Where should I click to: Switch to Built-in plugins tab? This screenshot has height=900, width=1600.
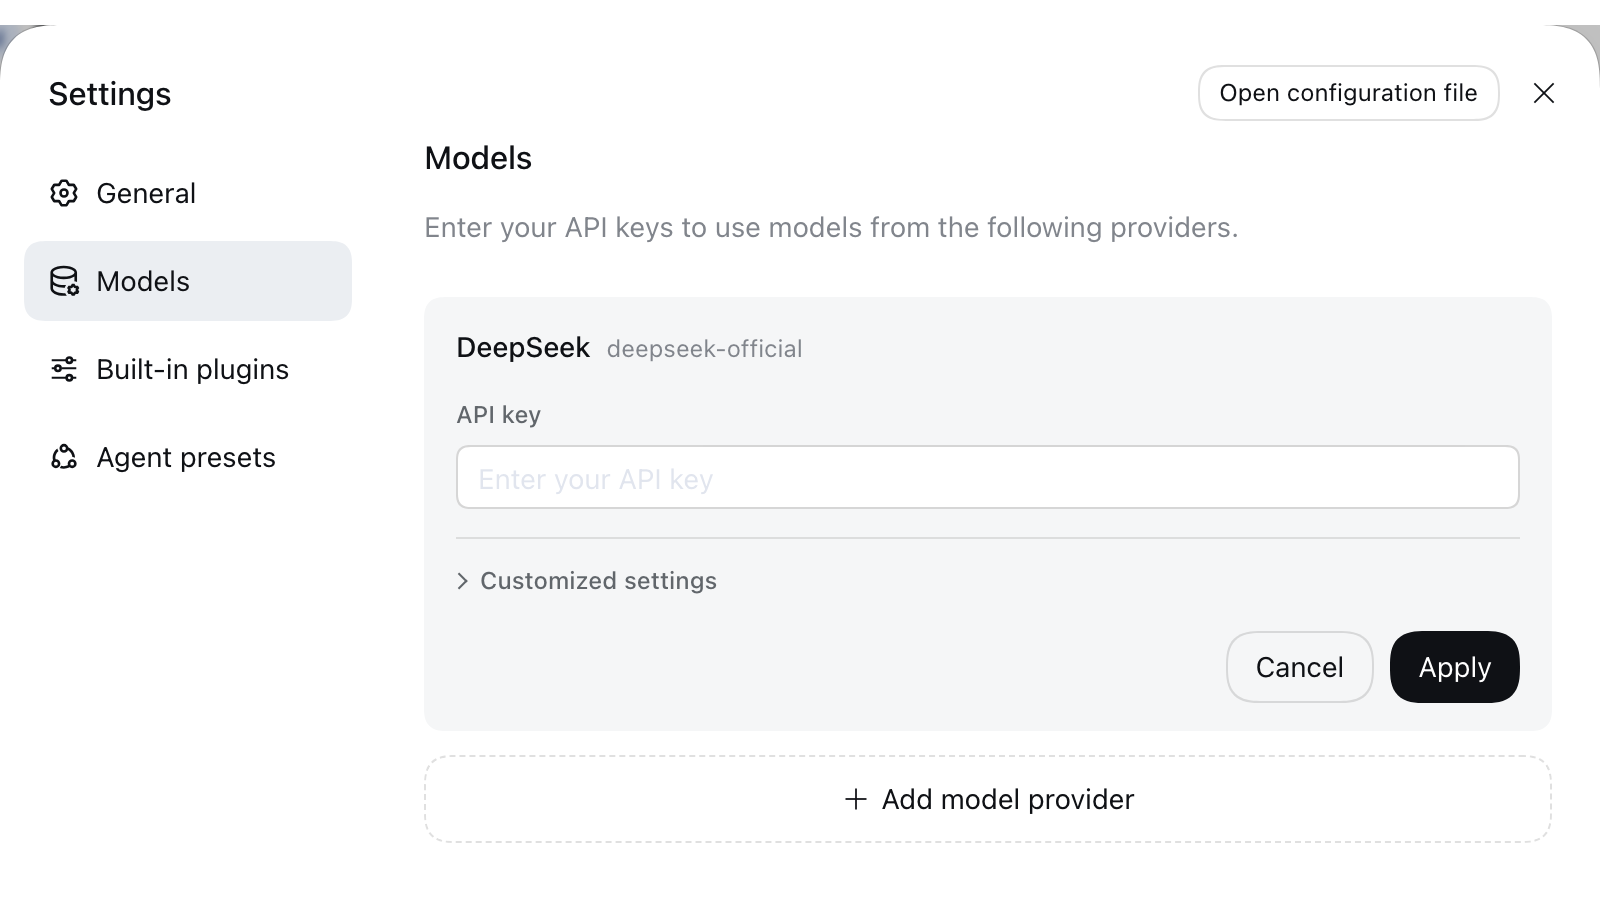coord(188,369)
